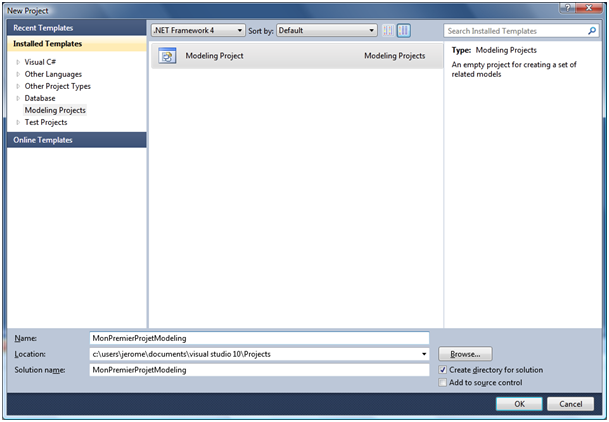
Task: Open the Online Templates section
Action: [42, 140]
